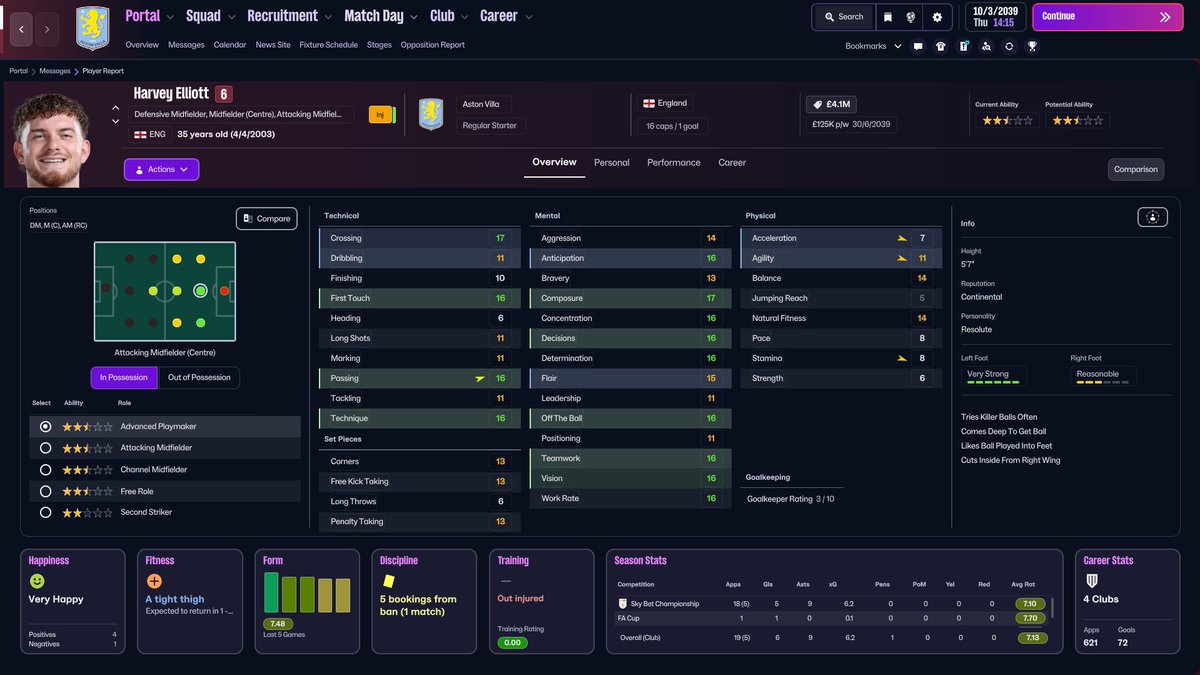Image resolution: width=1200 pixels, height=675 pixels.
Task: Click the England flag beside the caps info
Action: [x=649, y=103]
